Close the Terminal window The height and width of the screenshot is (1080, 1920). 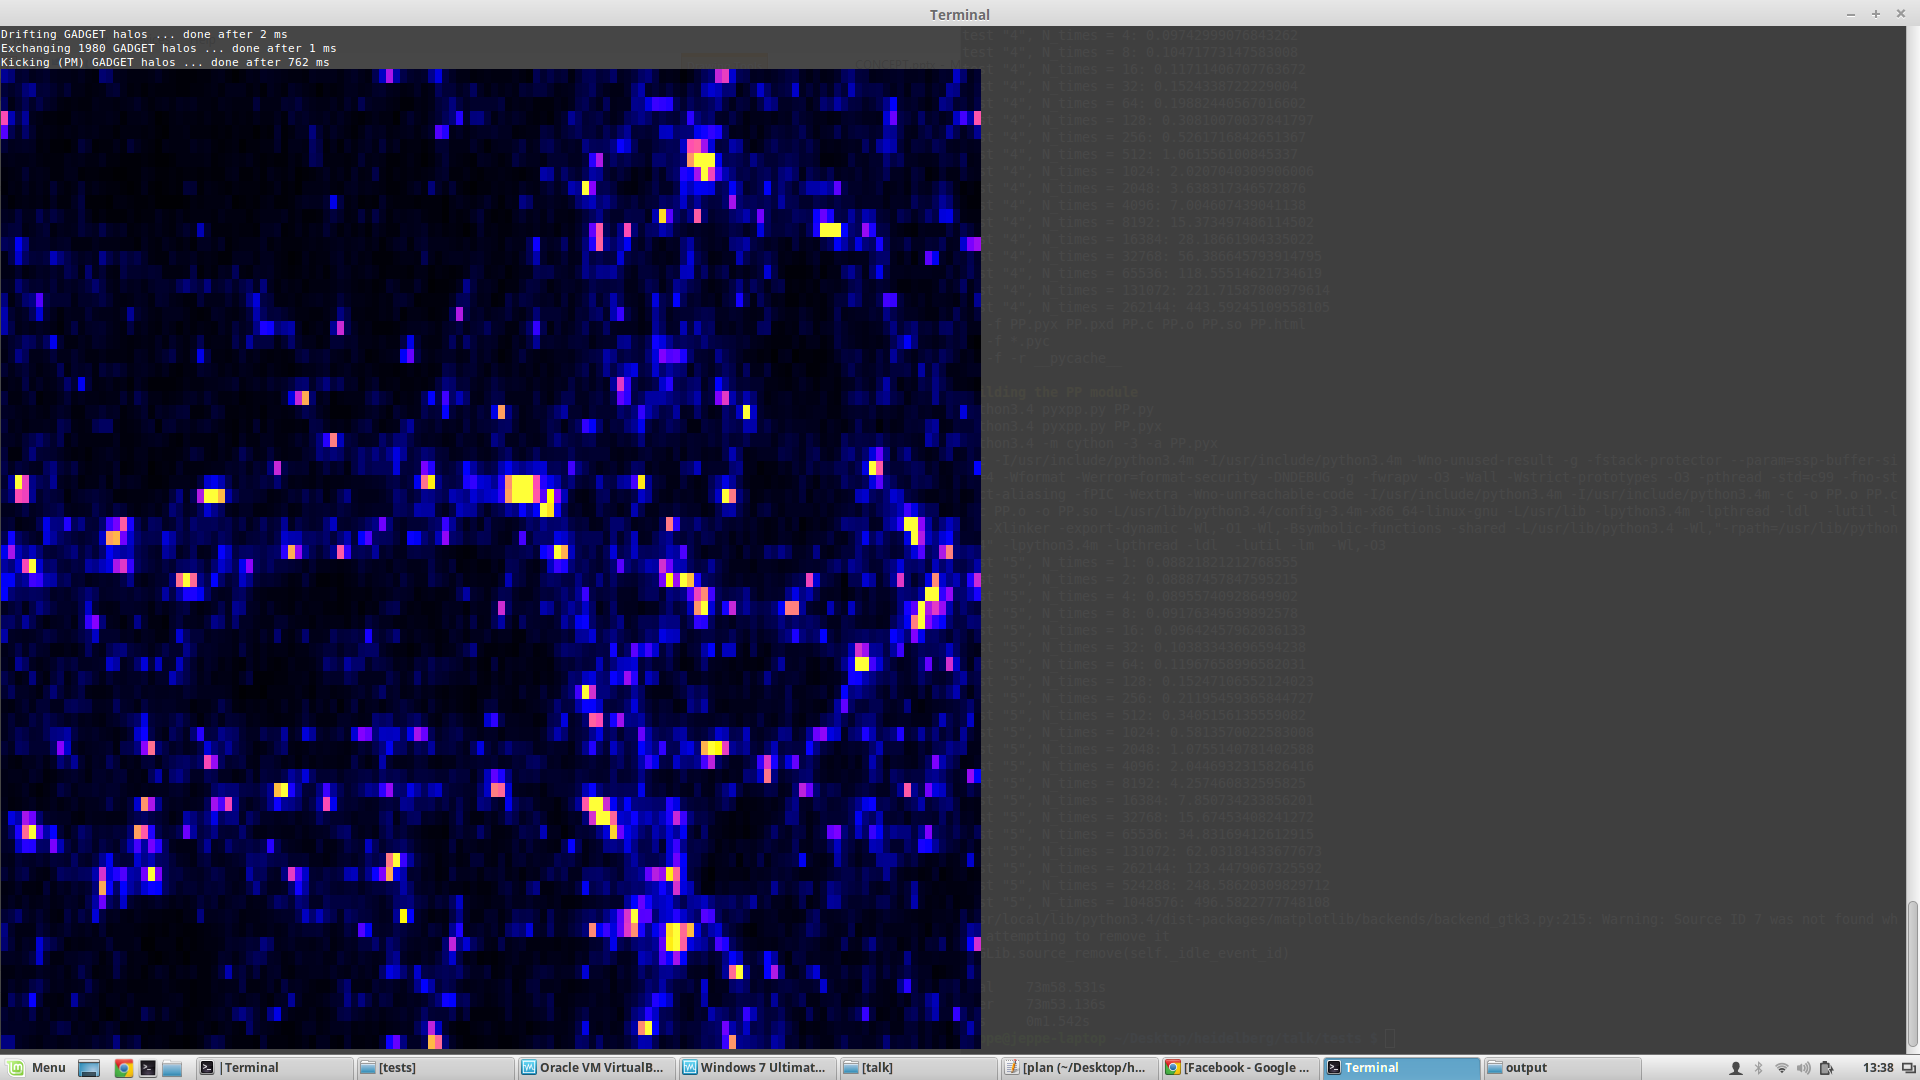click(x=1901, y=14)
